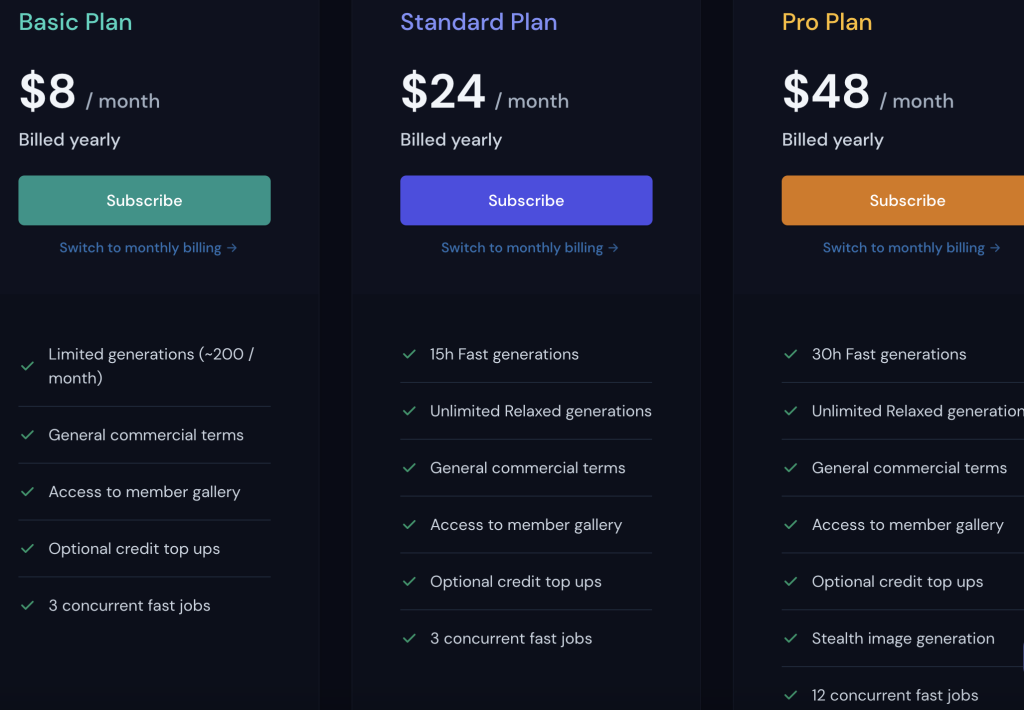The image size is (1024, 710).
Task: Click arrow icon after Pro monthly billing link
Action: coord(995,248)
